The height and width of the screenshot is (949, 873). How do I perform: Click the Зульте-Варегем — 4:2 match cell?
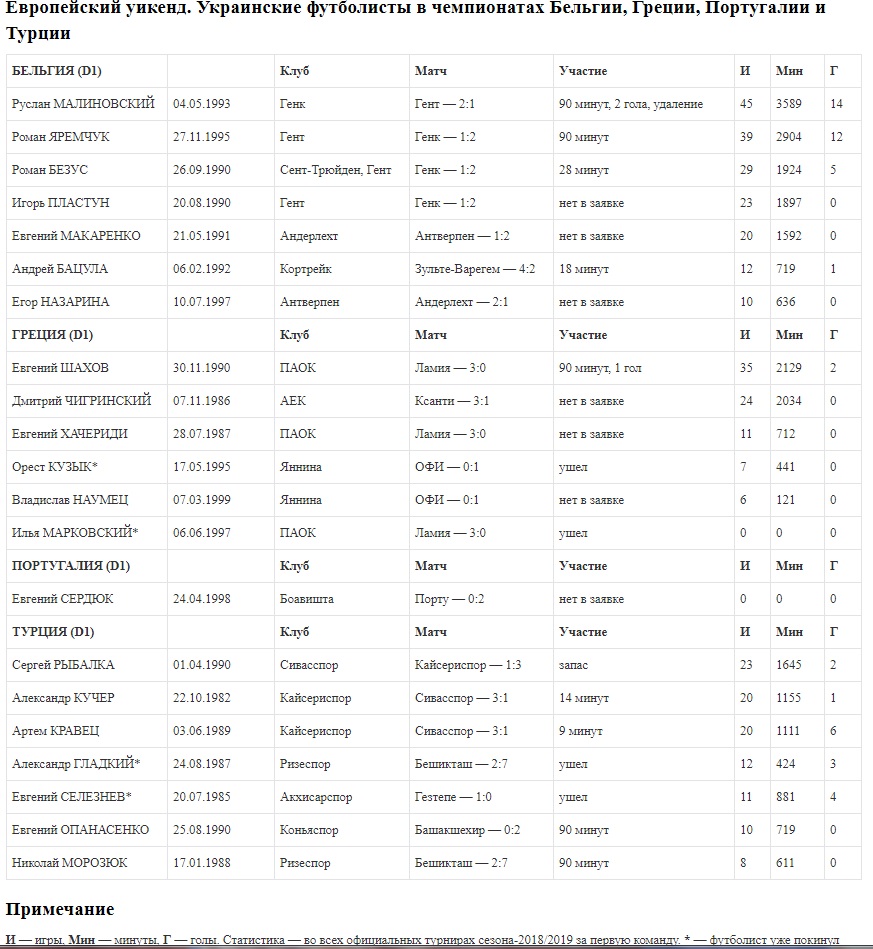475,269
